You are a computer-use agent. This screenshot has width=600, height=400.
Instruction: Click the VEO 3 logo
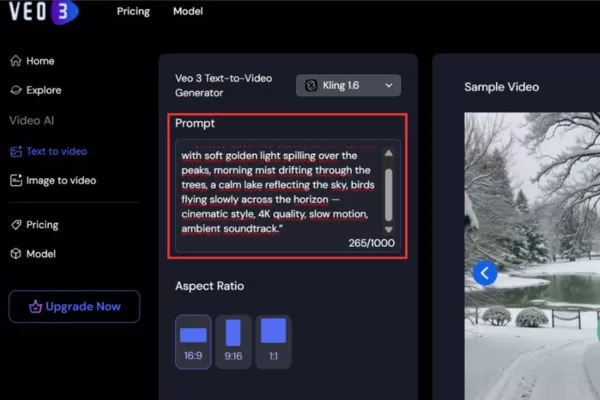[43, 11]
